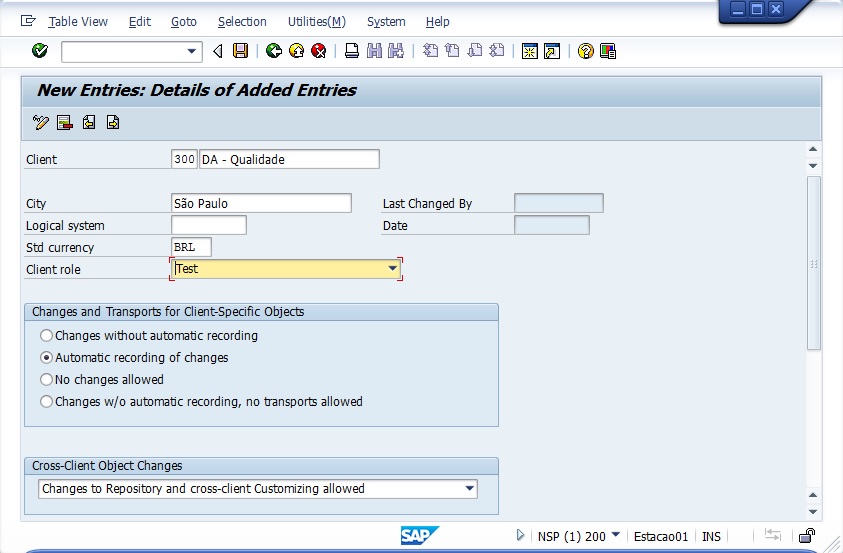843x553 pixels.
Task: Open Help with the question mark icon
Action: (x=586, y=51)
